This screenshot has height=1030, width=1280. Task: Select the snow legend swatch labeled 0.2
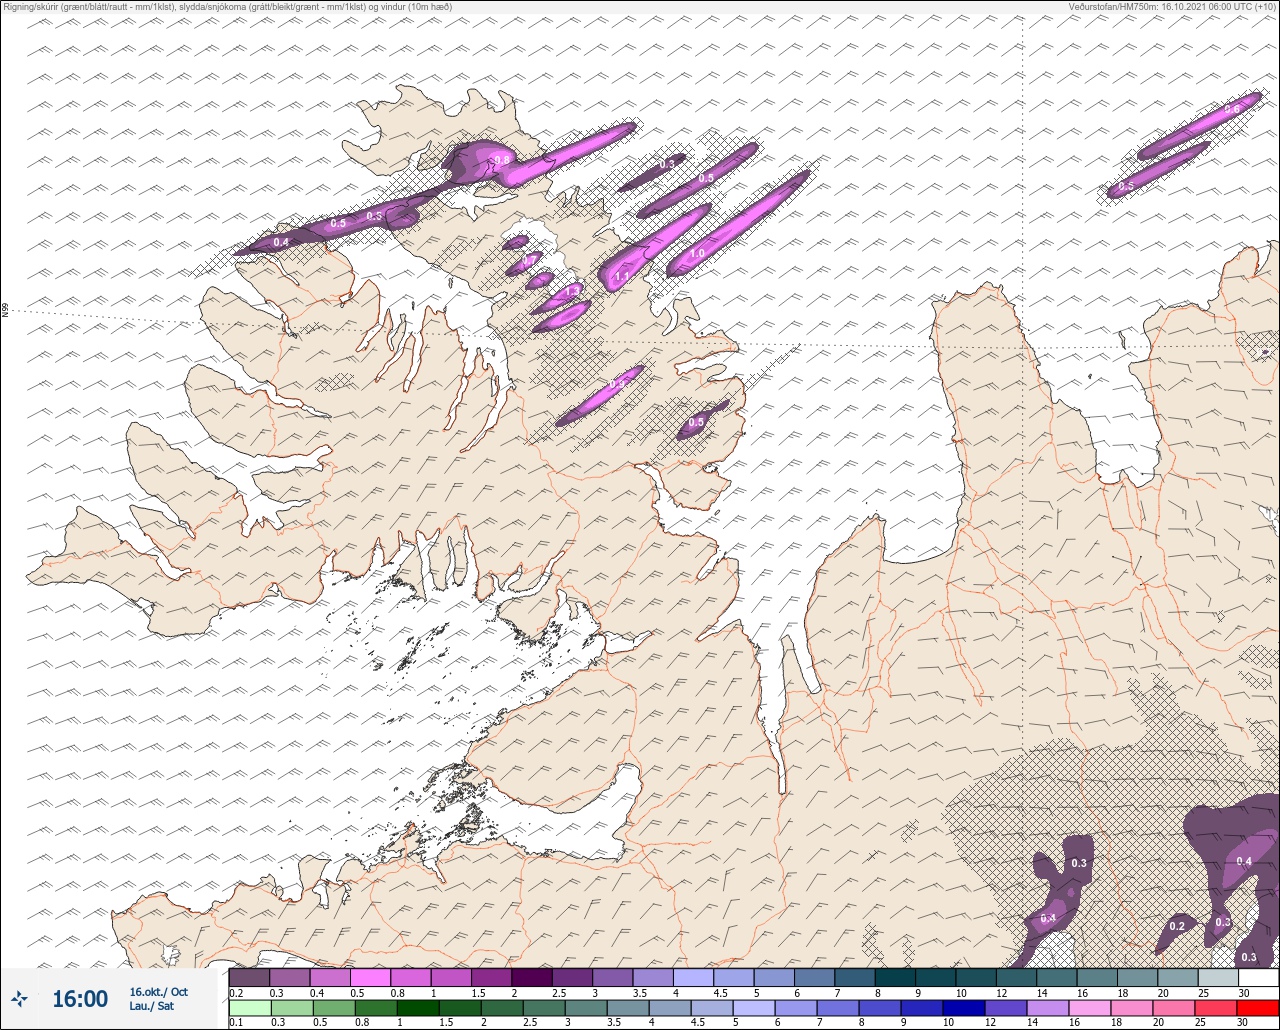coord(249,977)
